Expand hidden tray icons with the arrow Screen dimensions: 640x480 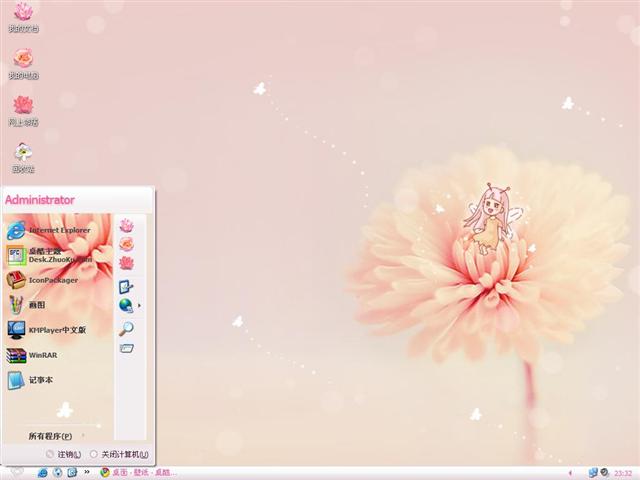click(570, 473)
